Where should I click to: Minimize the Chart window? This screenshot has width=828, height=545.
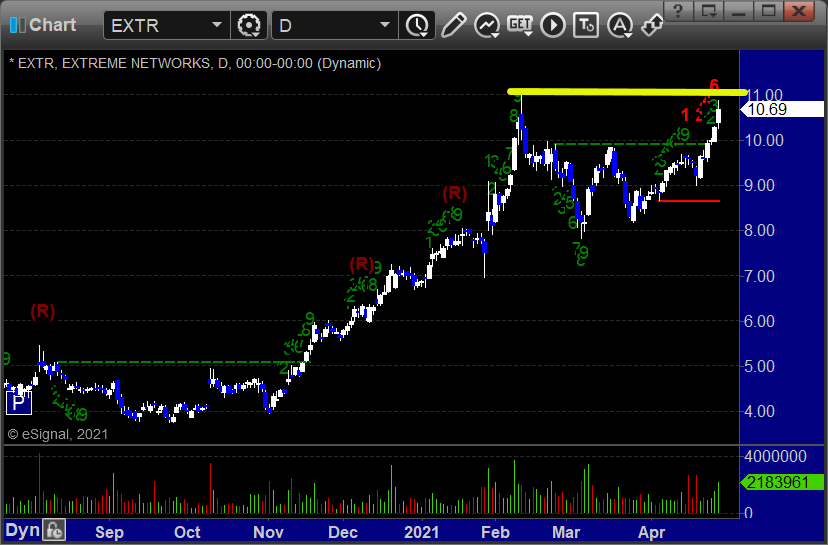tap(738, 11)
